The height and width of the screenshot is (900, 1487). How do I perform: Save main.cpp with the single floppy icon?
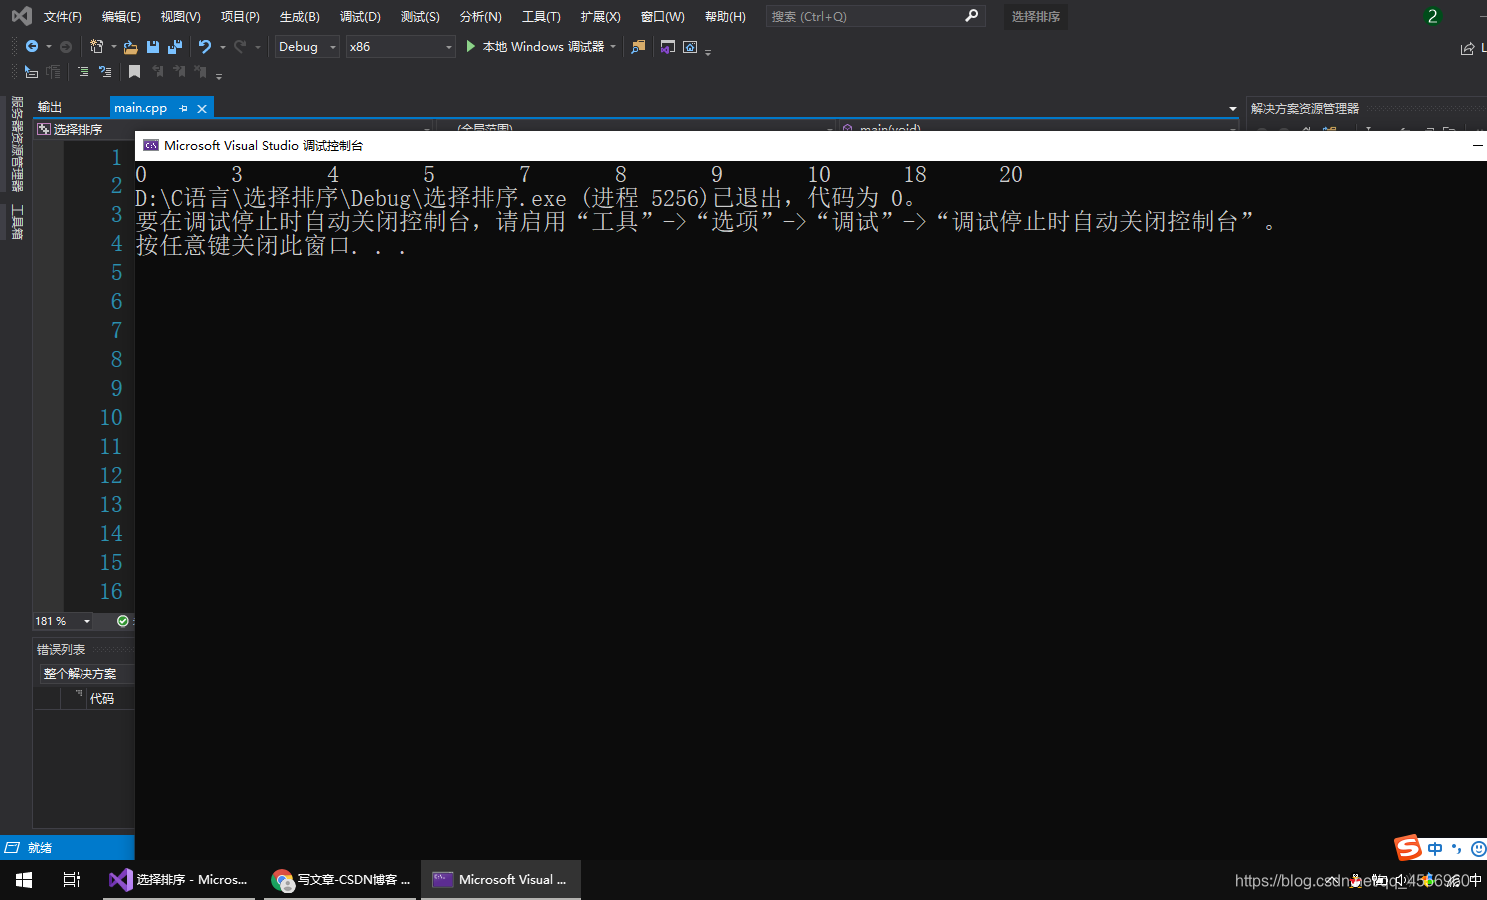coord(153,47)
